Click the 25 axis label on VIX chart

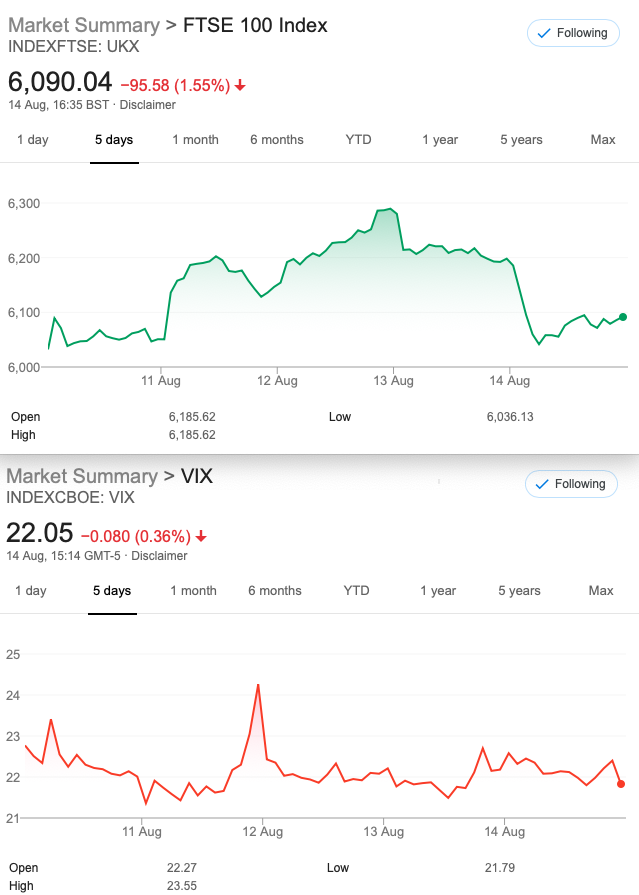tap(13, 655)
